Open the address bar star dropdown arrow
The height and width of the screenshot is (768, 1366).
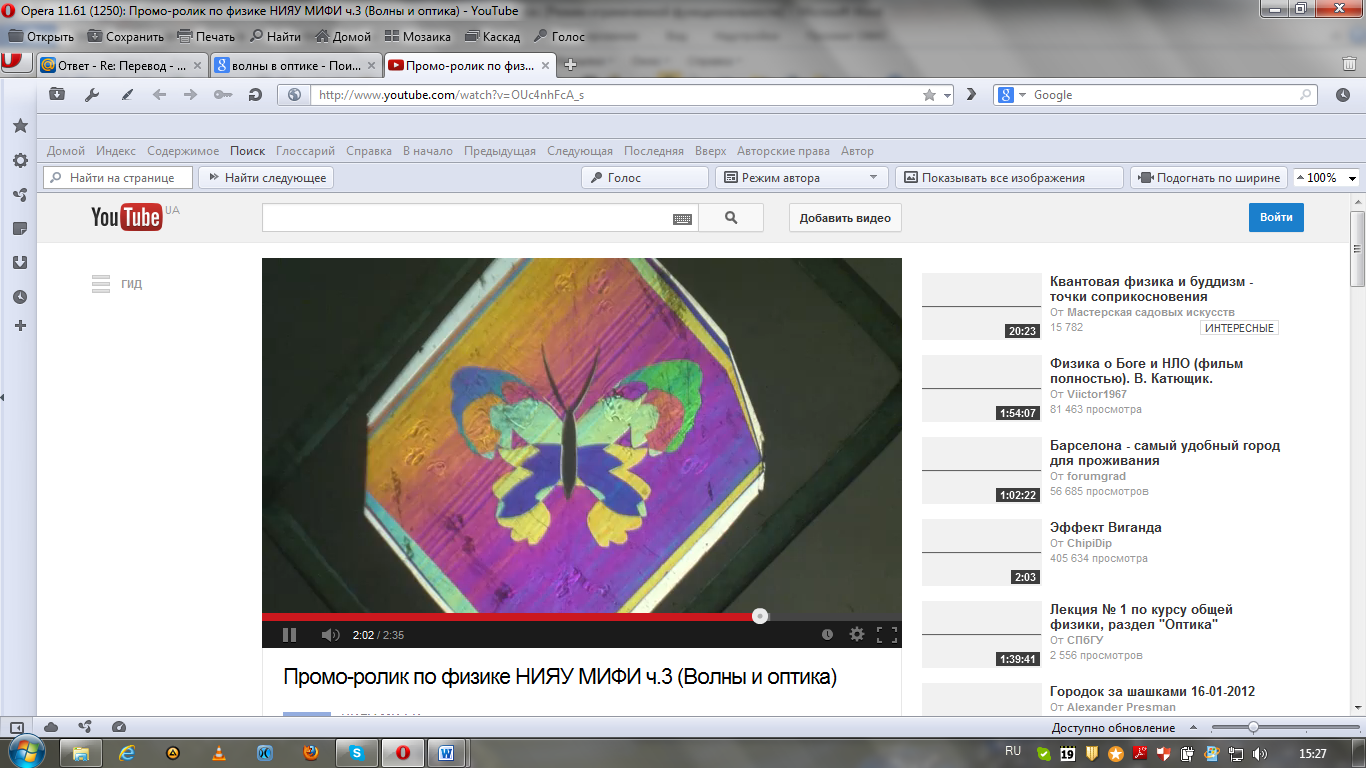coord(946,96)
